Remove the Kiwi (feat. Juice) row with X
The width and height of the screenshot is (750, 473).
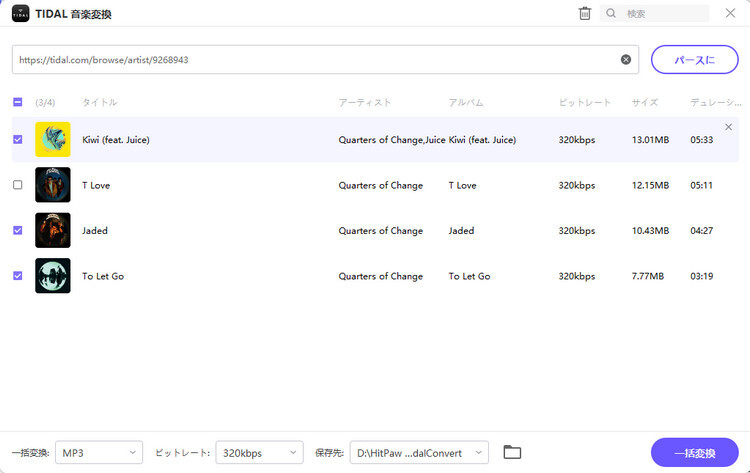click(728, 127)
